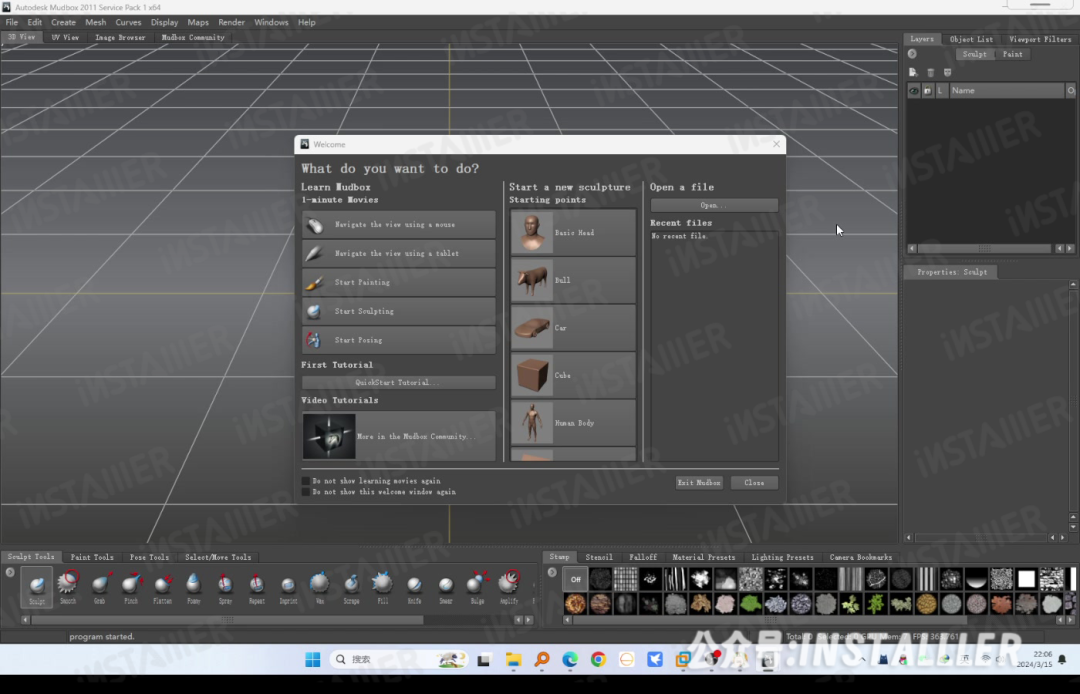Screen dimensions: 1080x694
Task: Click the delete layer trash icon
Action: click(x=931, y=72)
